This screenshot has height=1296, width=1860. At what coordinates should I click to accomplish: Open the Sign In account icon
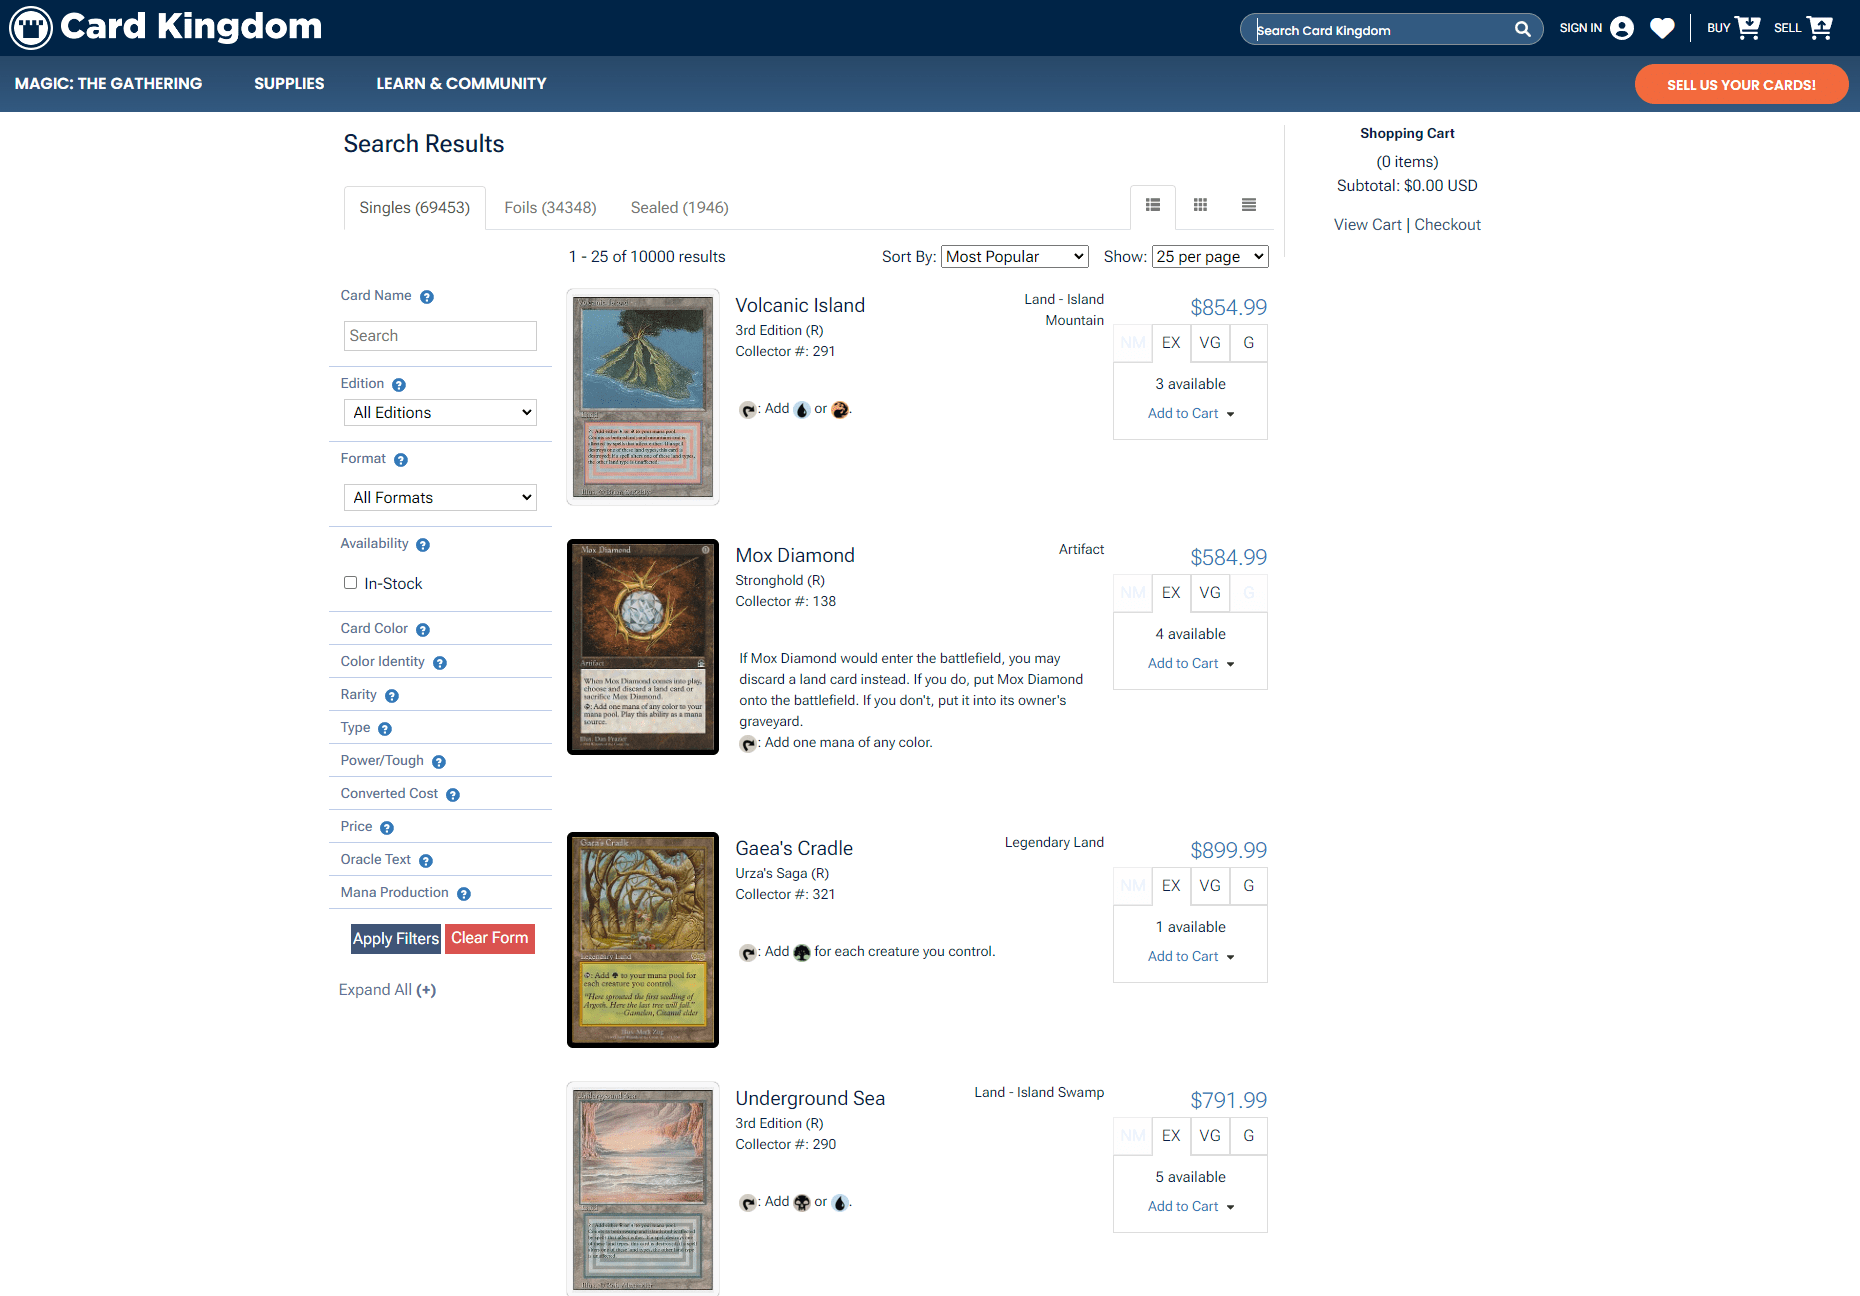pos(1622,28)
